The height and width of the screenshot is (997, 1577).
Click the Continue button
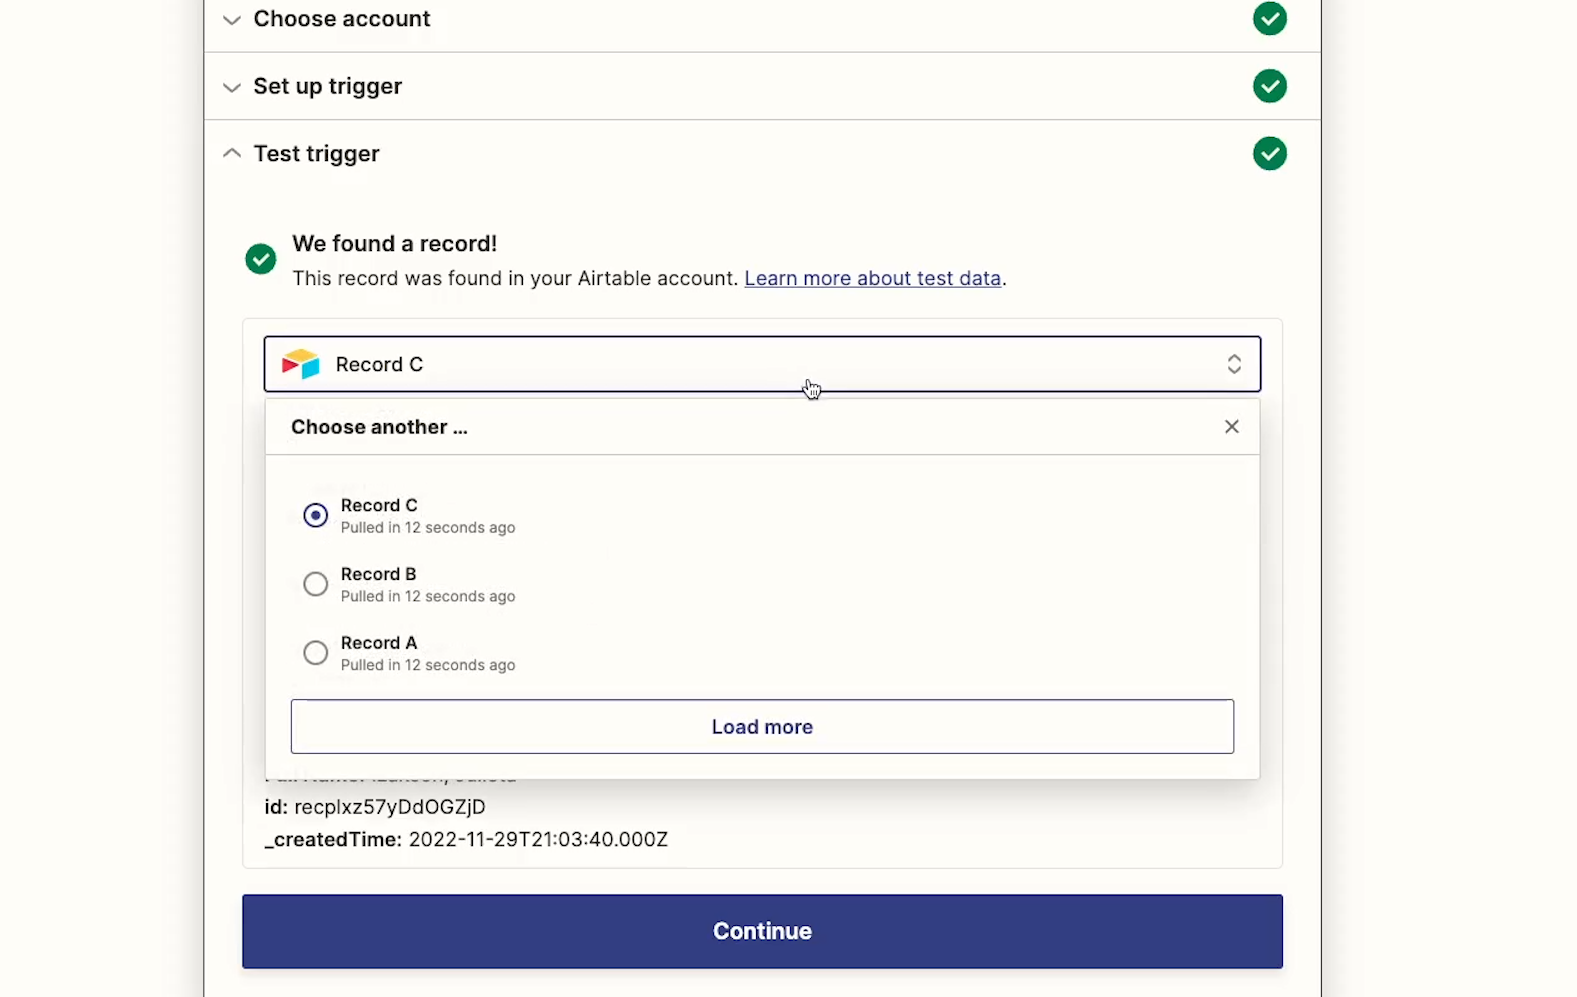(x=762, y=931)
